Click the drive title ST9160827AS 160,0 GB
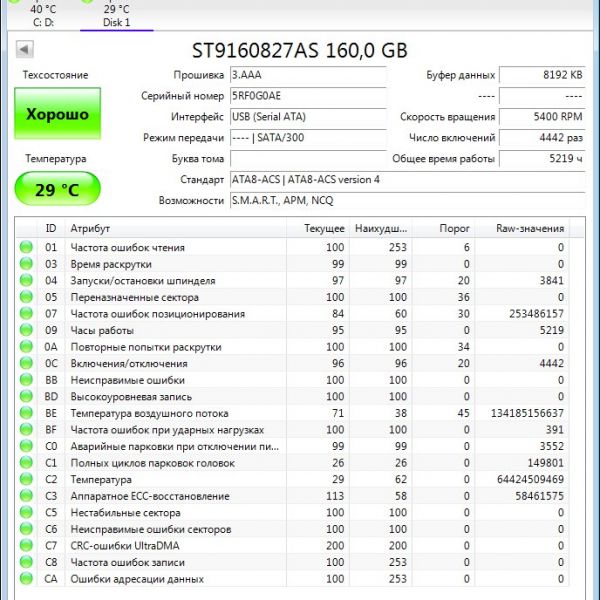The image size is (600, 600). point(300,51)
